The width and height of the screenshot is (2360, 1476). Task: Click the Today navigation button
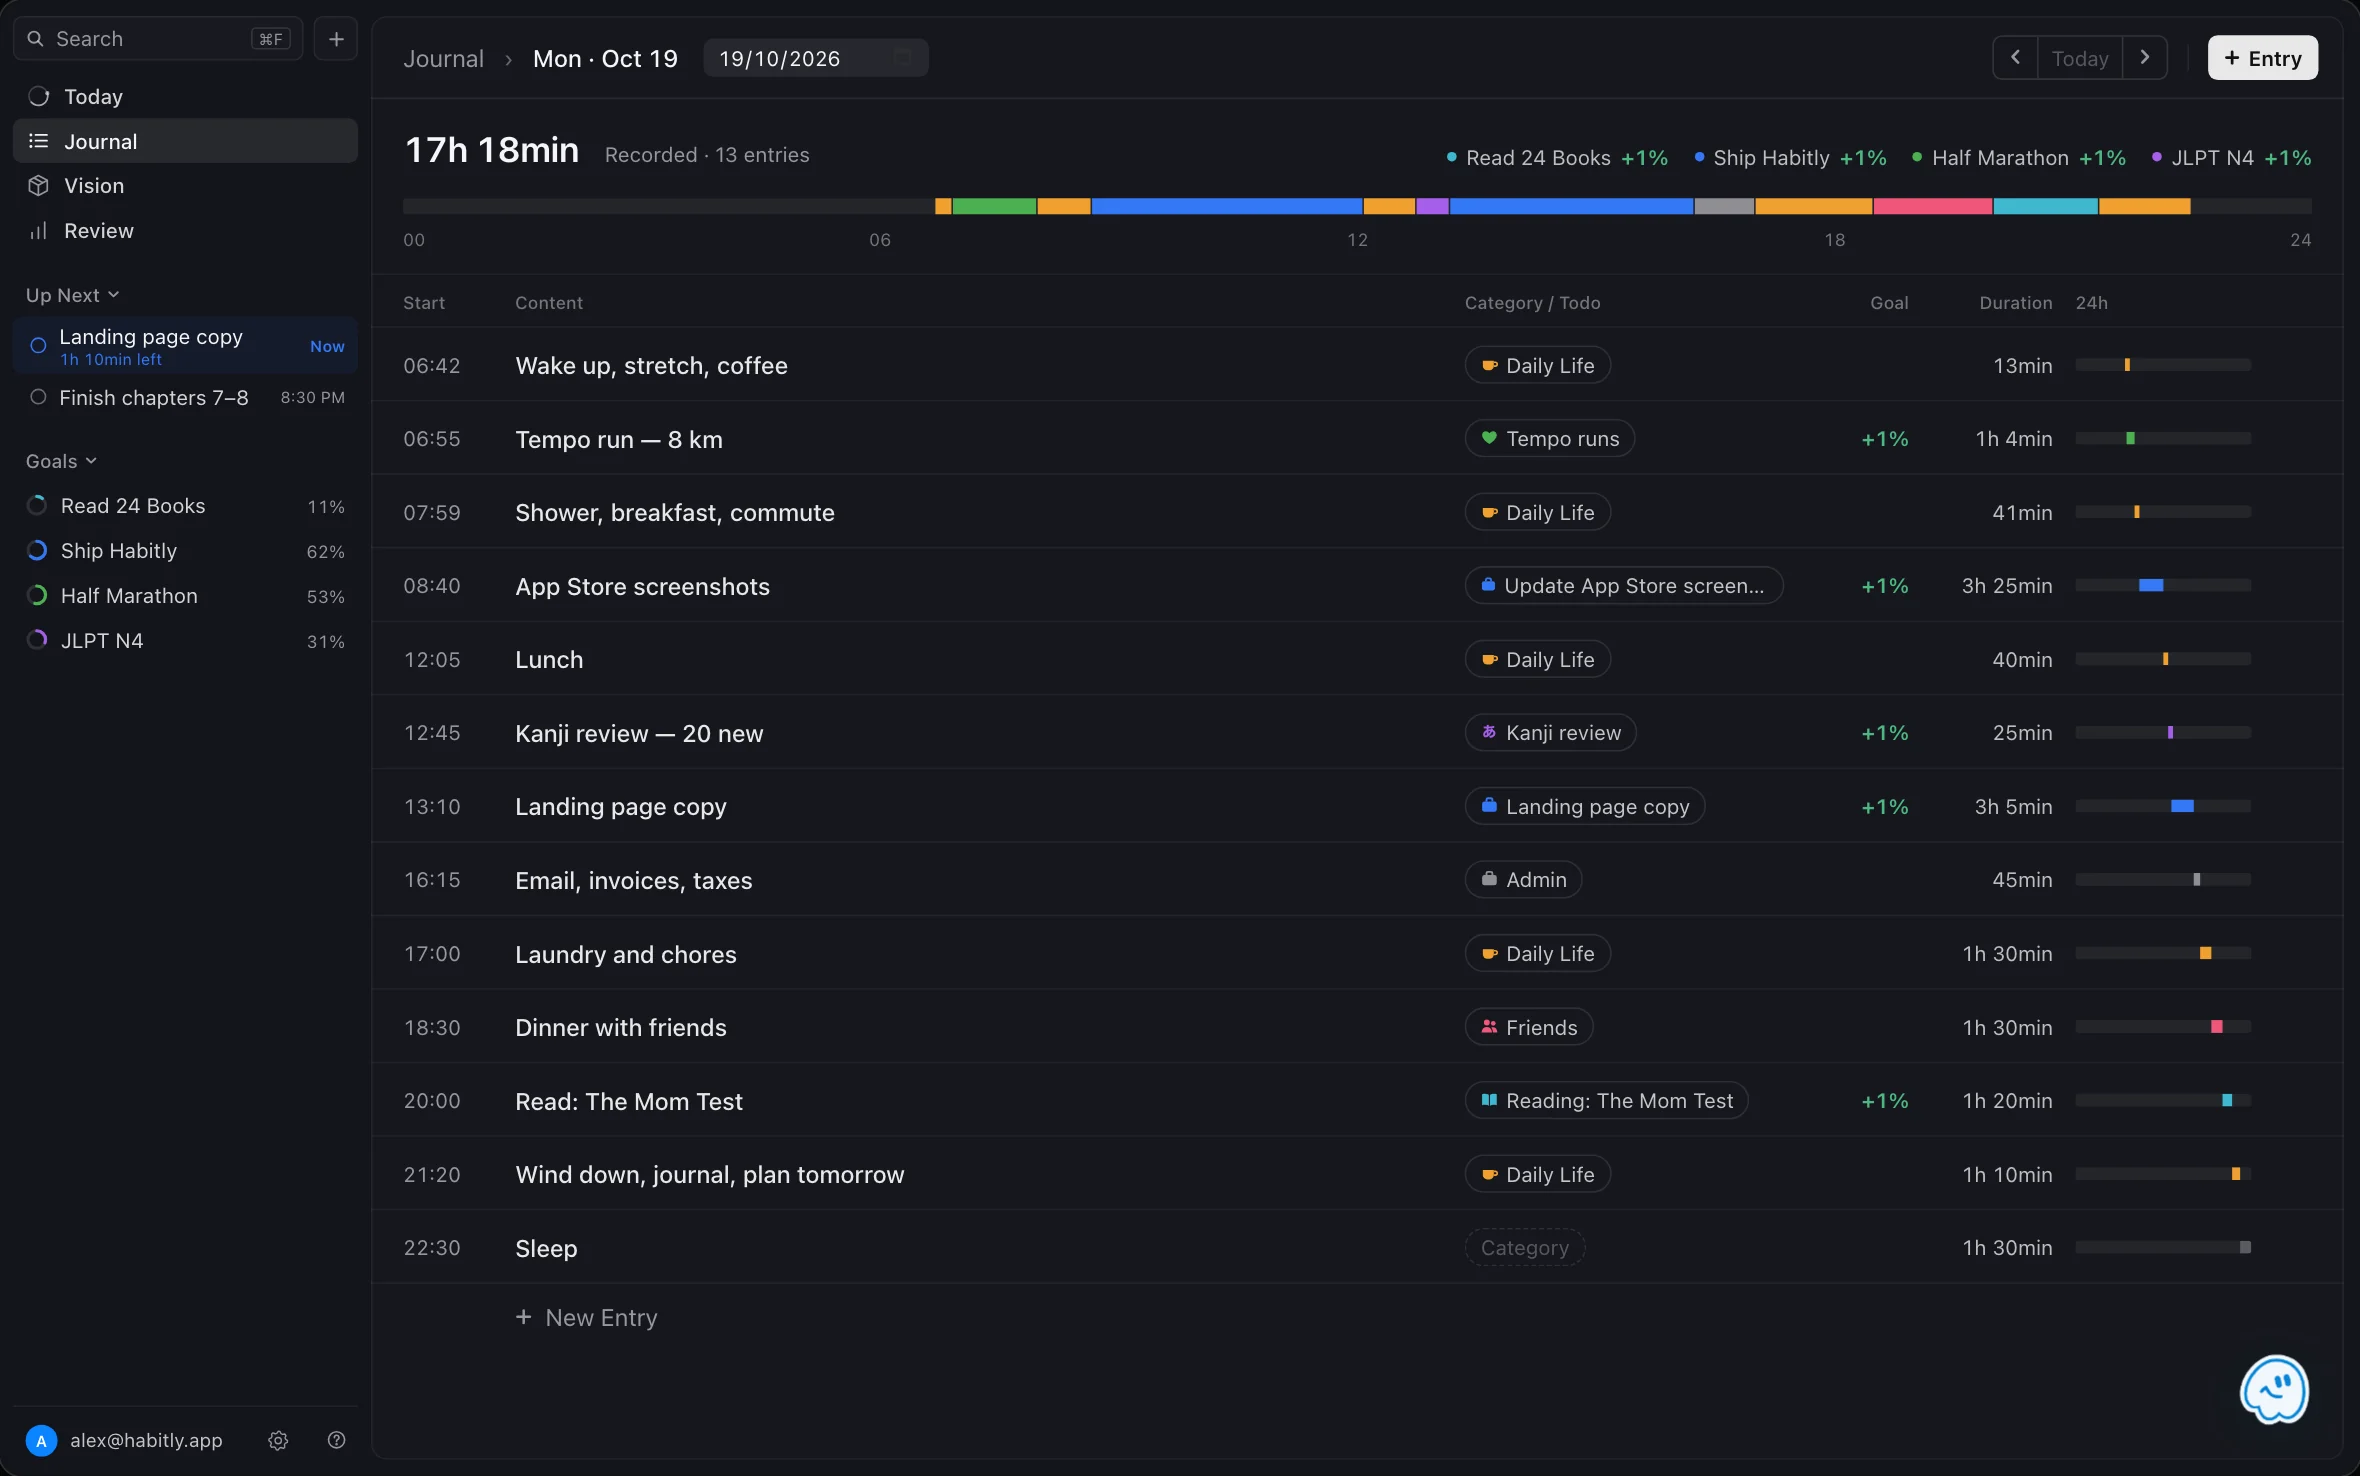[2080, 58]
